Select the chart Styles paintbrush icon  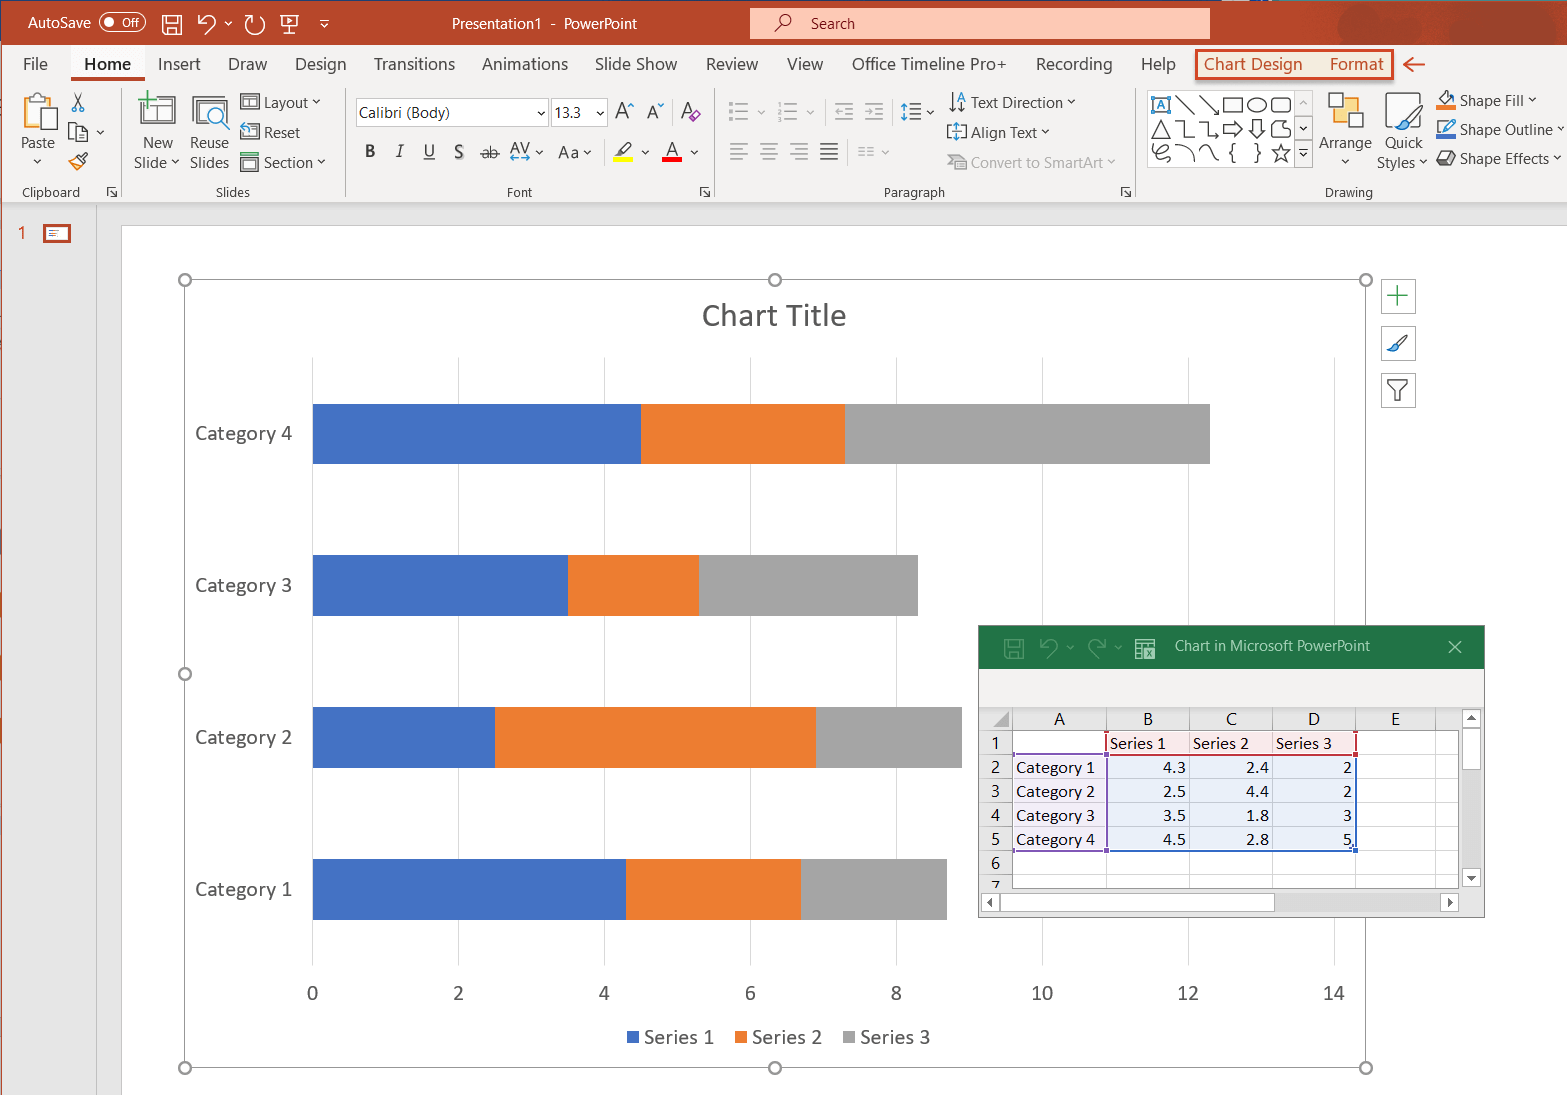(1397, 343)
